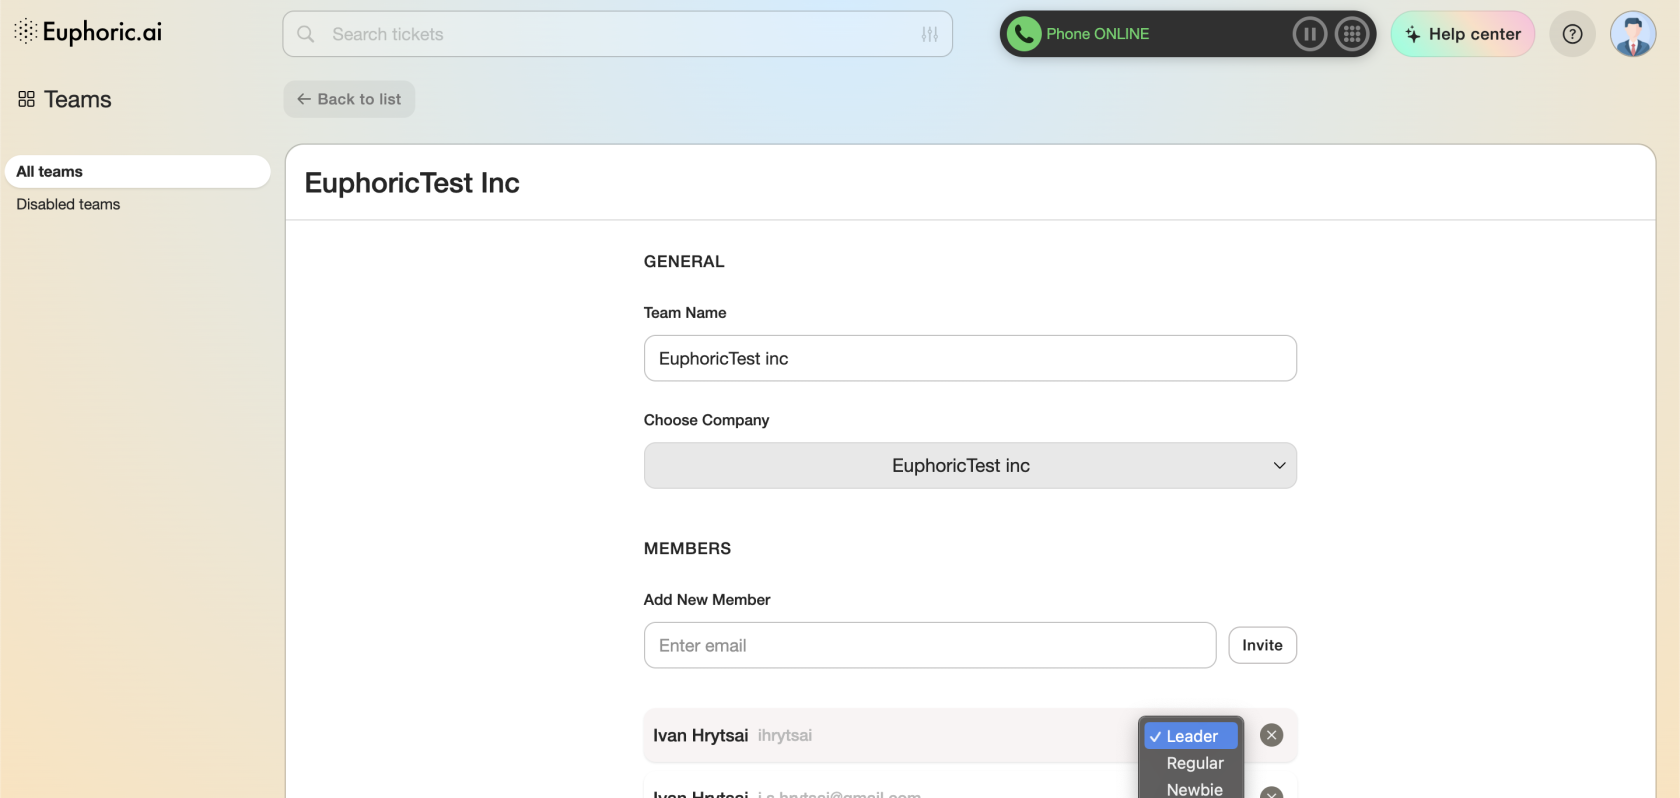Click the Back to list button
The height and width of the screenshot is (798, 1680).
pos(349,99)
